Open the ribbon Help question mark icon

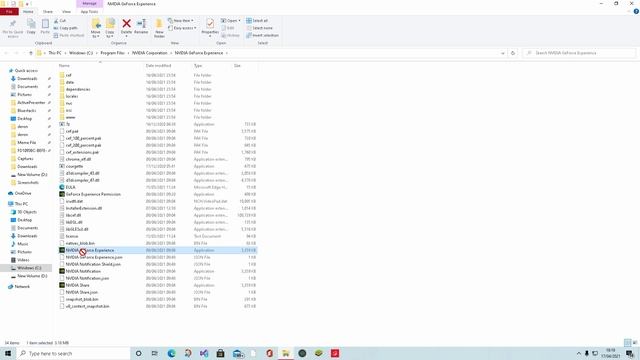coord(636,11)
